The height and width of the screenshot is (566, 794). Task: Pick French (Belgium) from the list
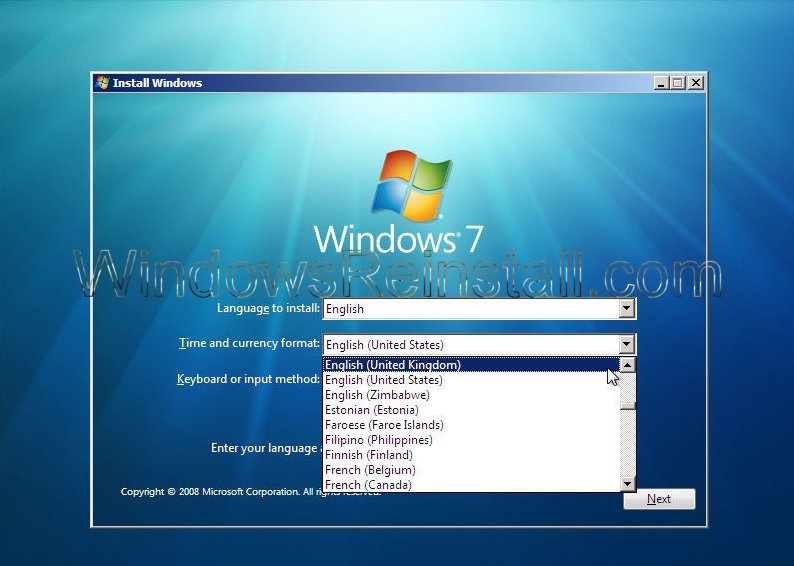pyautogui.click(x=370, y=470)
